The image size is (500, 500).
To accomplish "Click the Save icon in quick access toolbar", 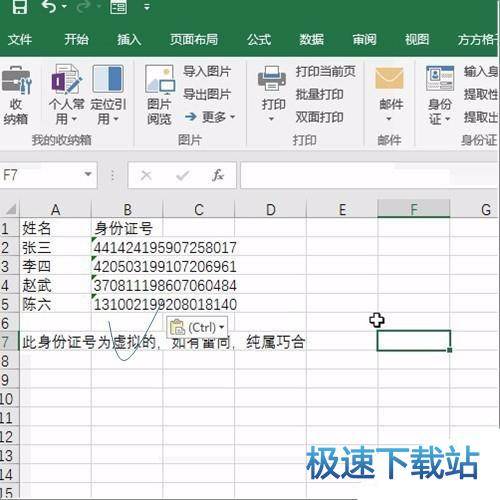I will tap(20, 6).
